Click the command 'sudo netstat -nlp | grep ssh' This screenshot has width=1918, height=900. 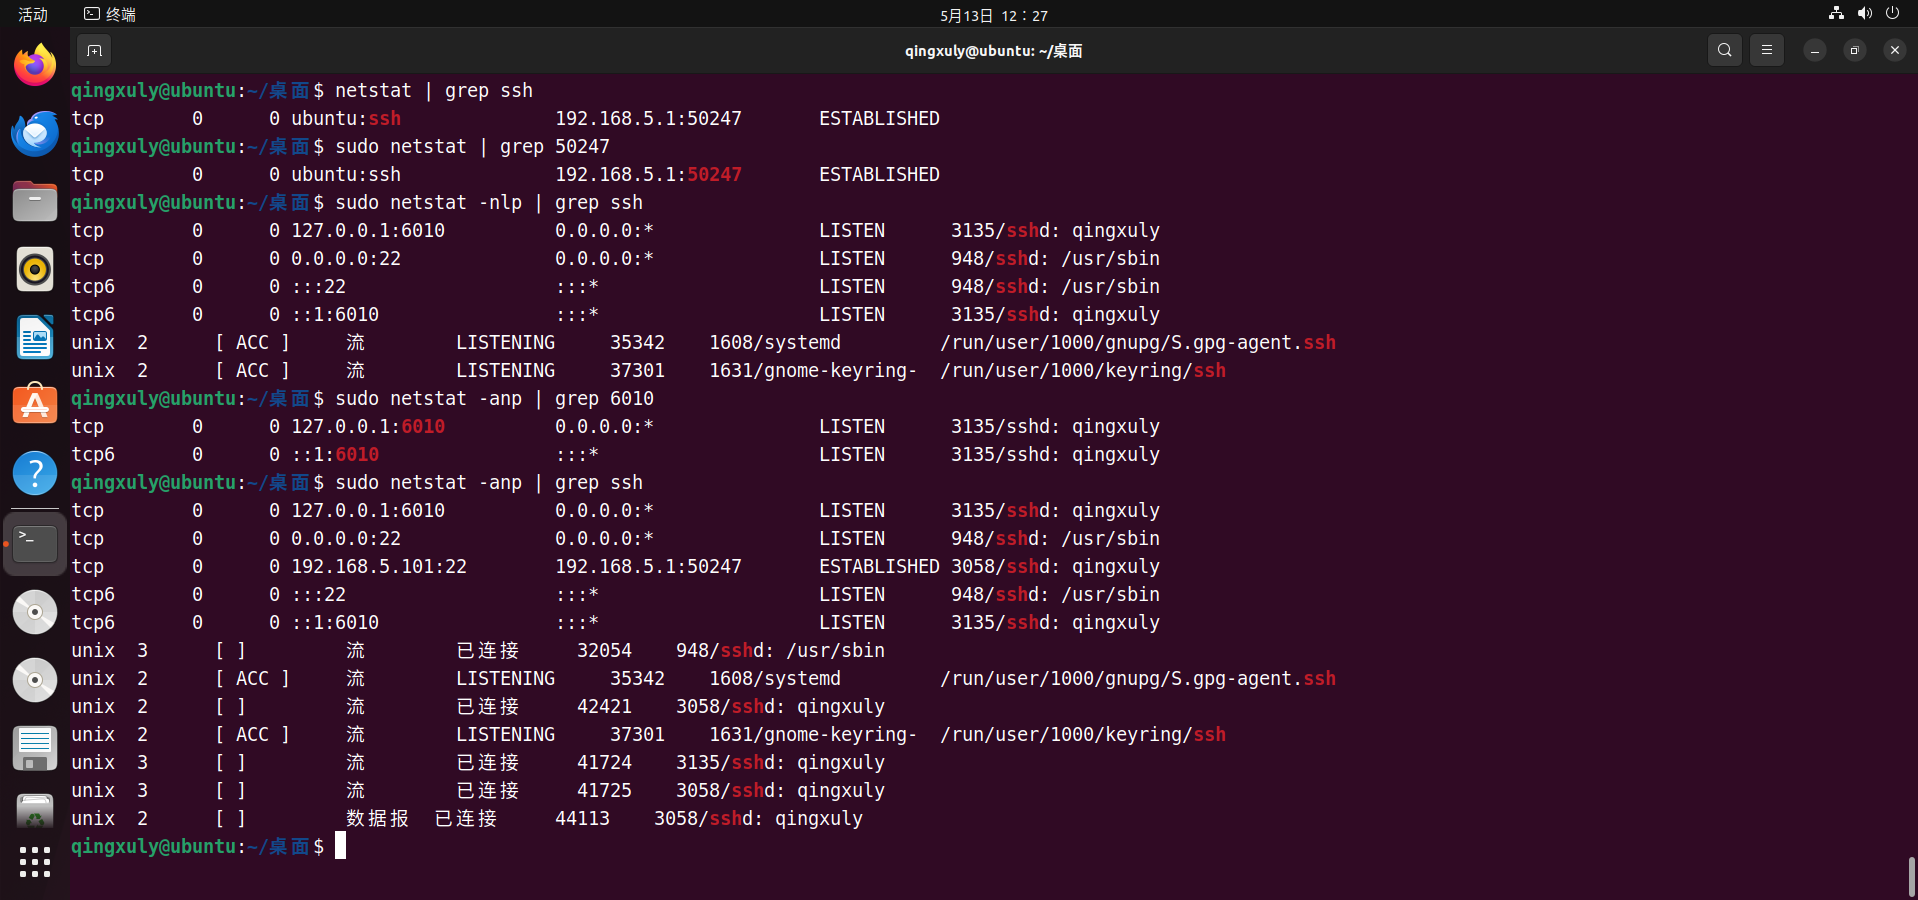(x=489, y=202)
